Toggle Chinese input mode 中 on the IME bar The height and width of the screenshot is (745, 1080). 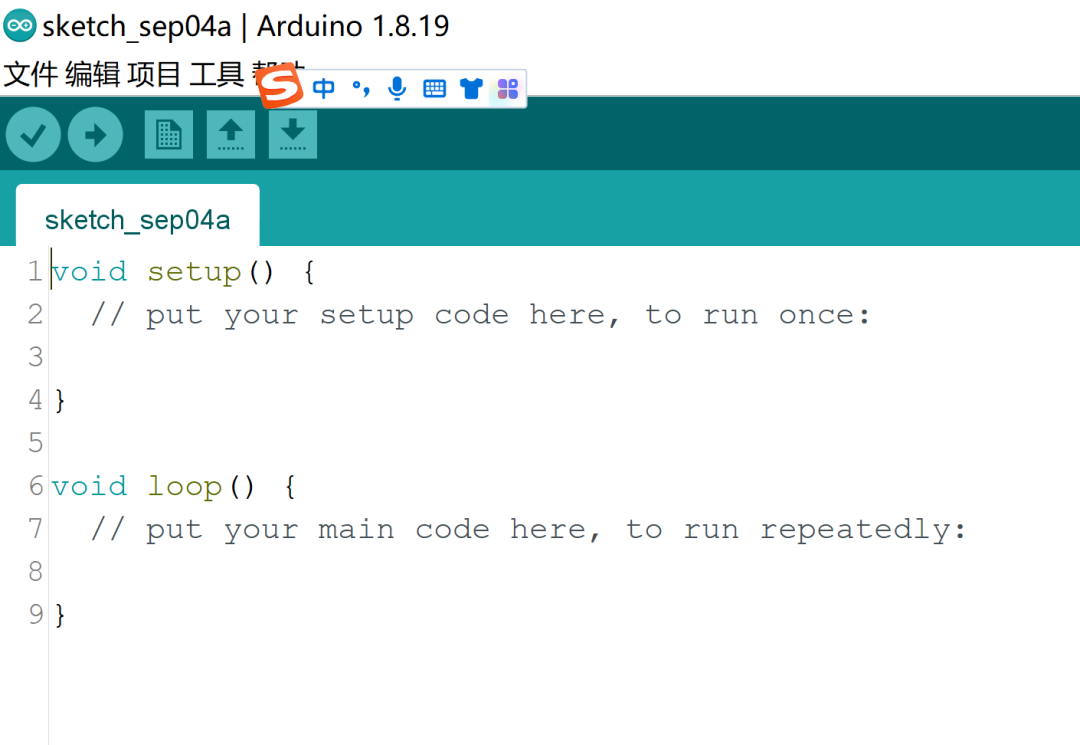(x=323, y=88)
